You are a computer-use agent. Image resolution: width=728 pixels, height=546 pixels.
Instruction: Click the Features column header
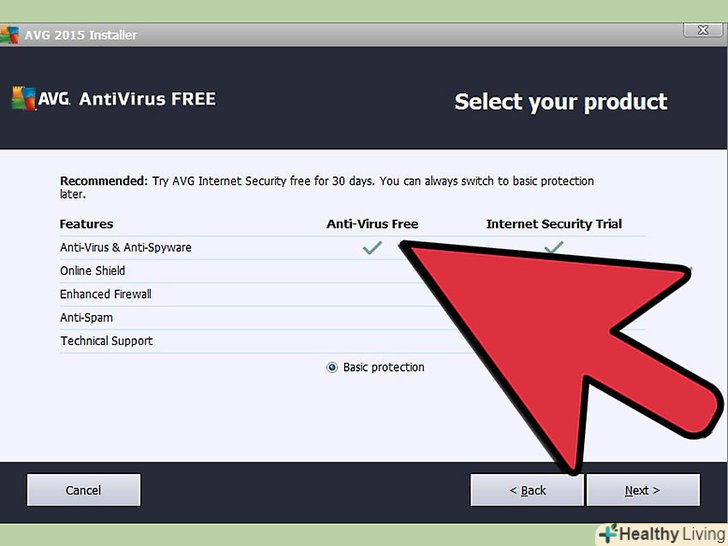point(86,224)
